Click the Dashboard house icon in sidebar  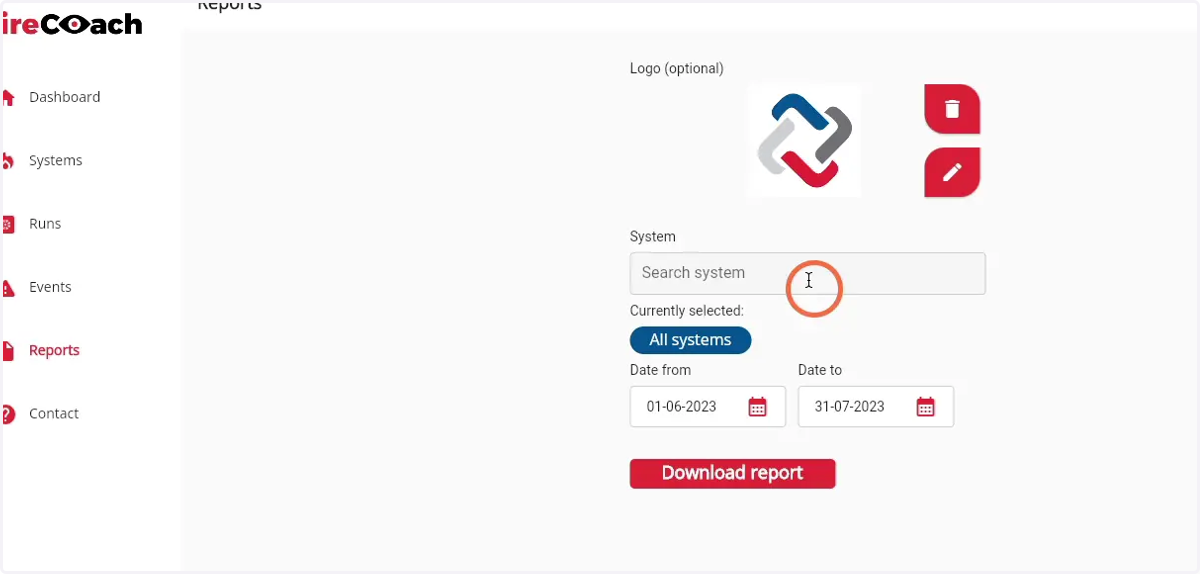pos(8,98)
